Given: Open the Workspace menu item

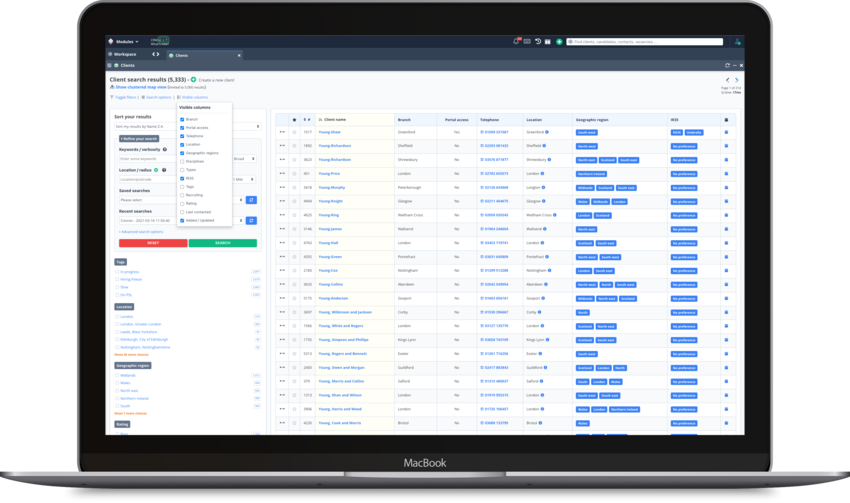Looking at the screenshot, I should [123, 54].
